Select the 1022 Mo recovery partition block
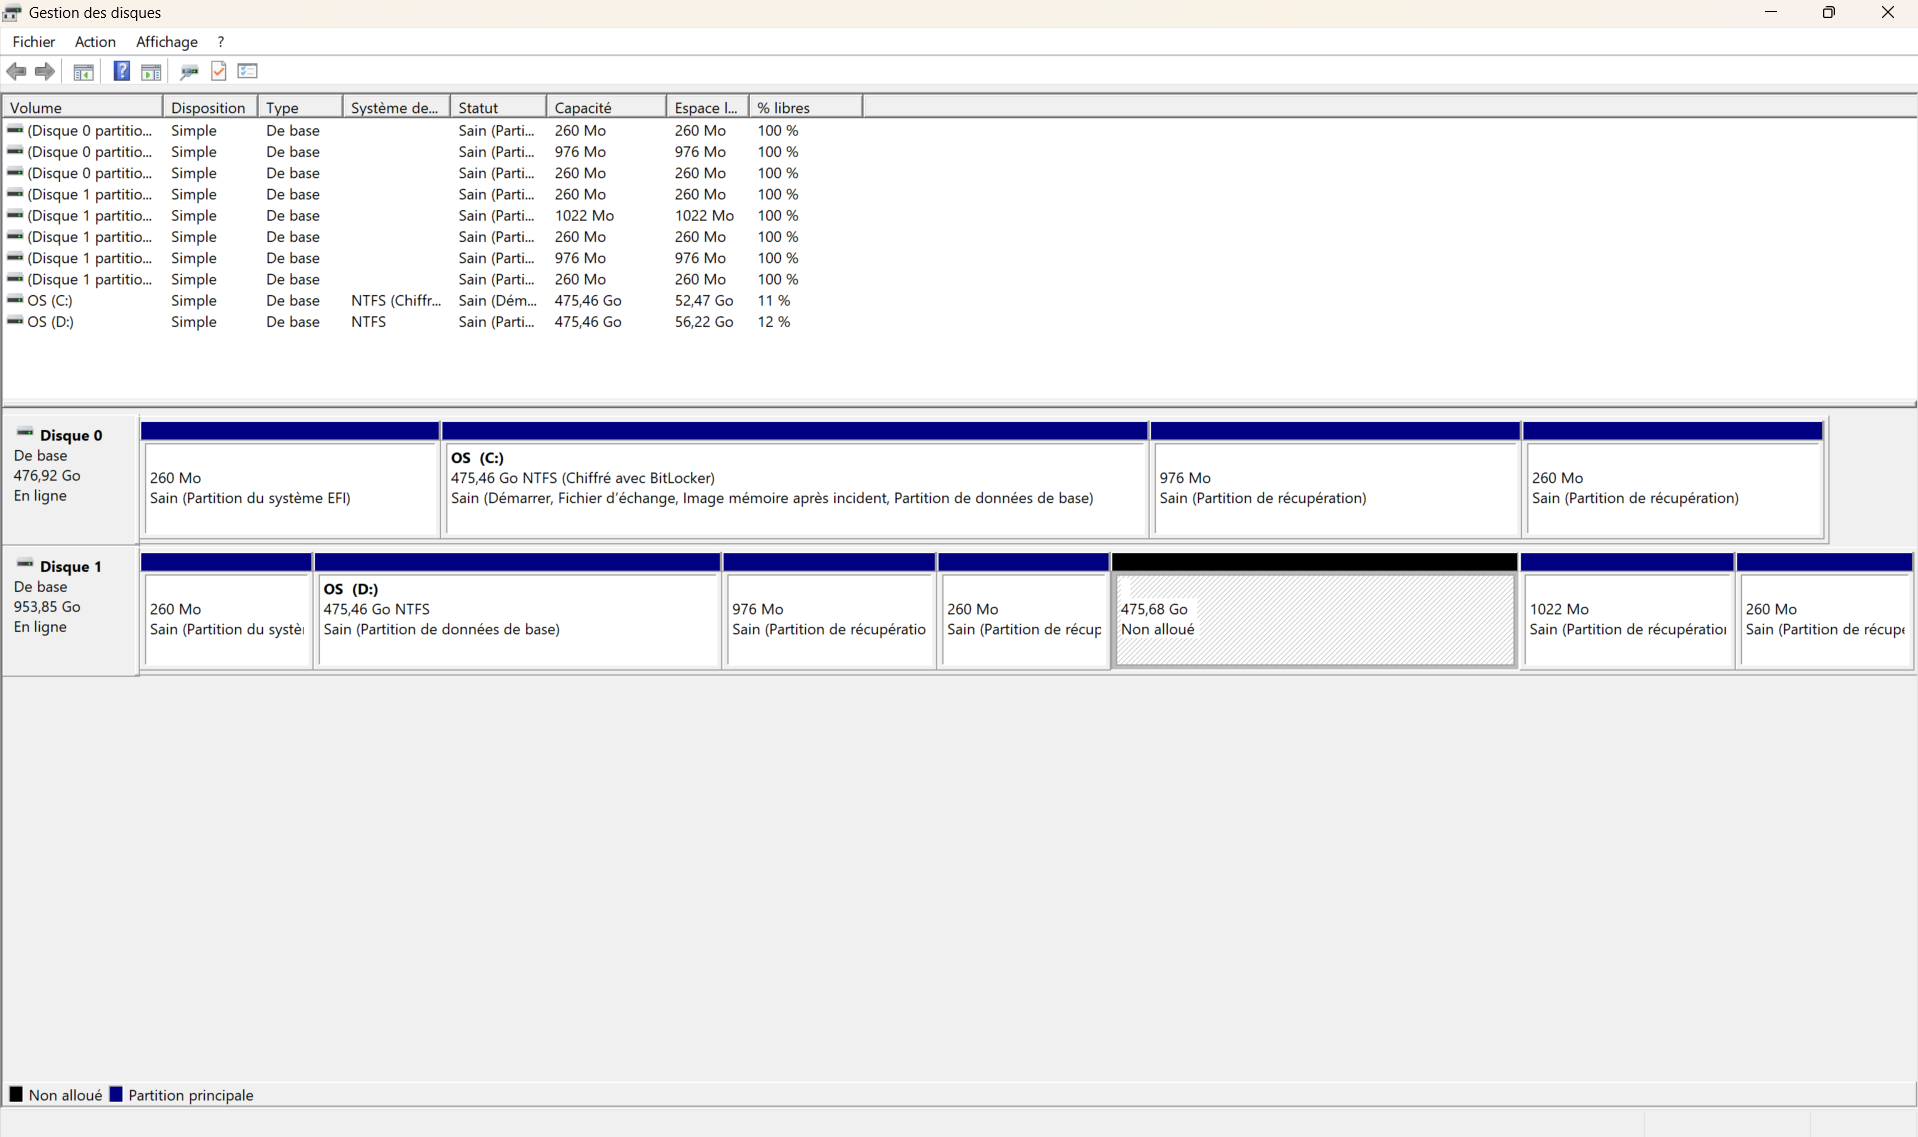1918x1137 pixels. tap(1627, 619)
